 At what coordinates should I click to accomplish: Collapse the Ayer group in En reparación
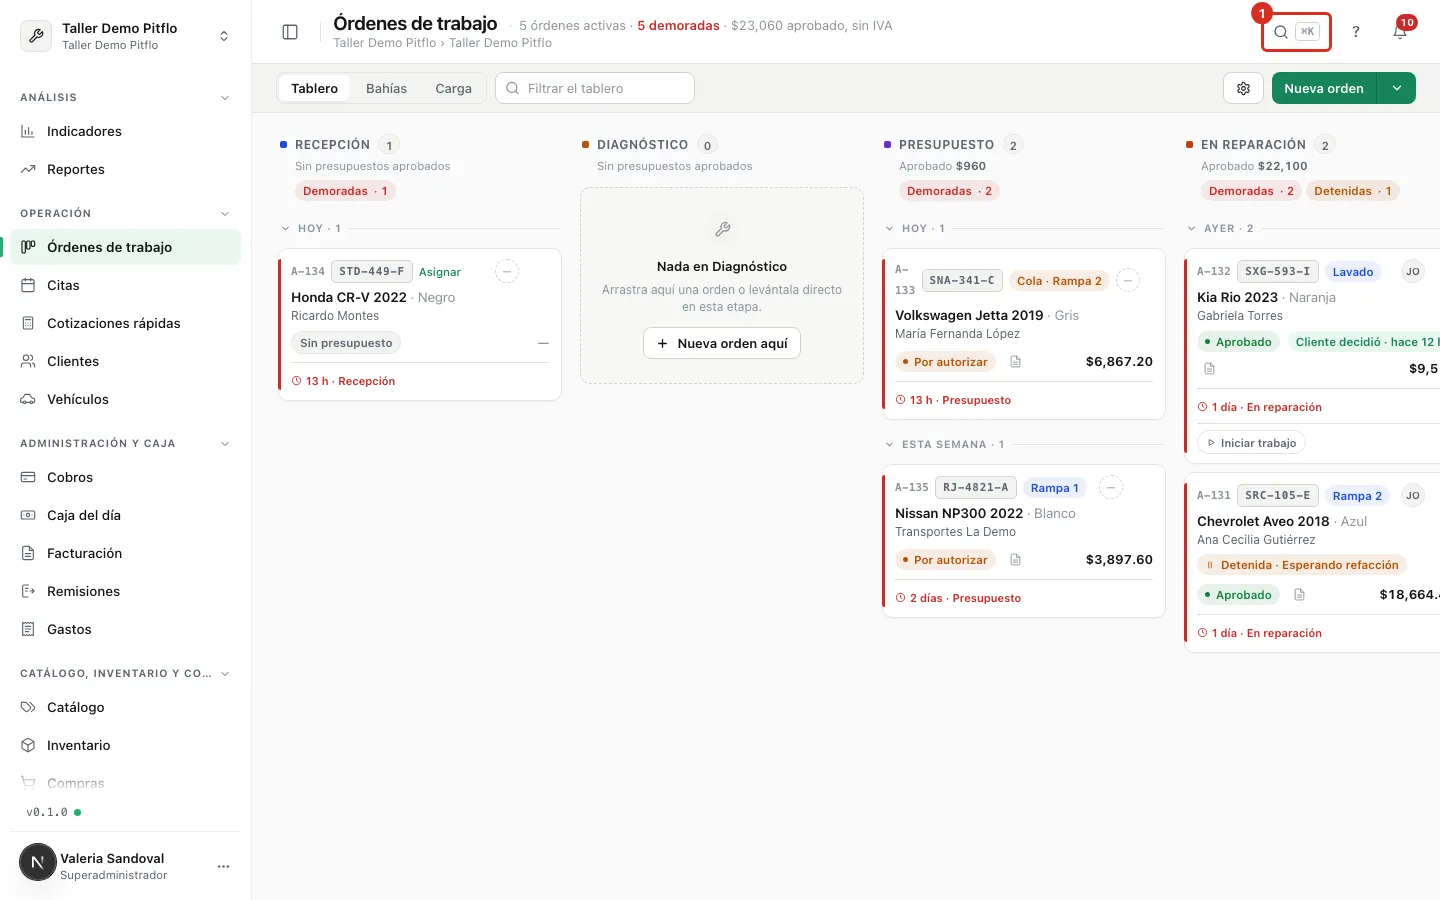1192,229
